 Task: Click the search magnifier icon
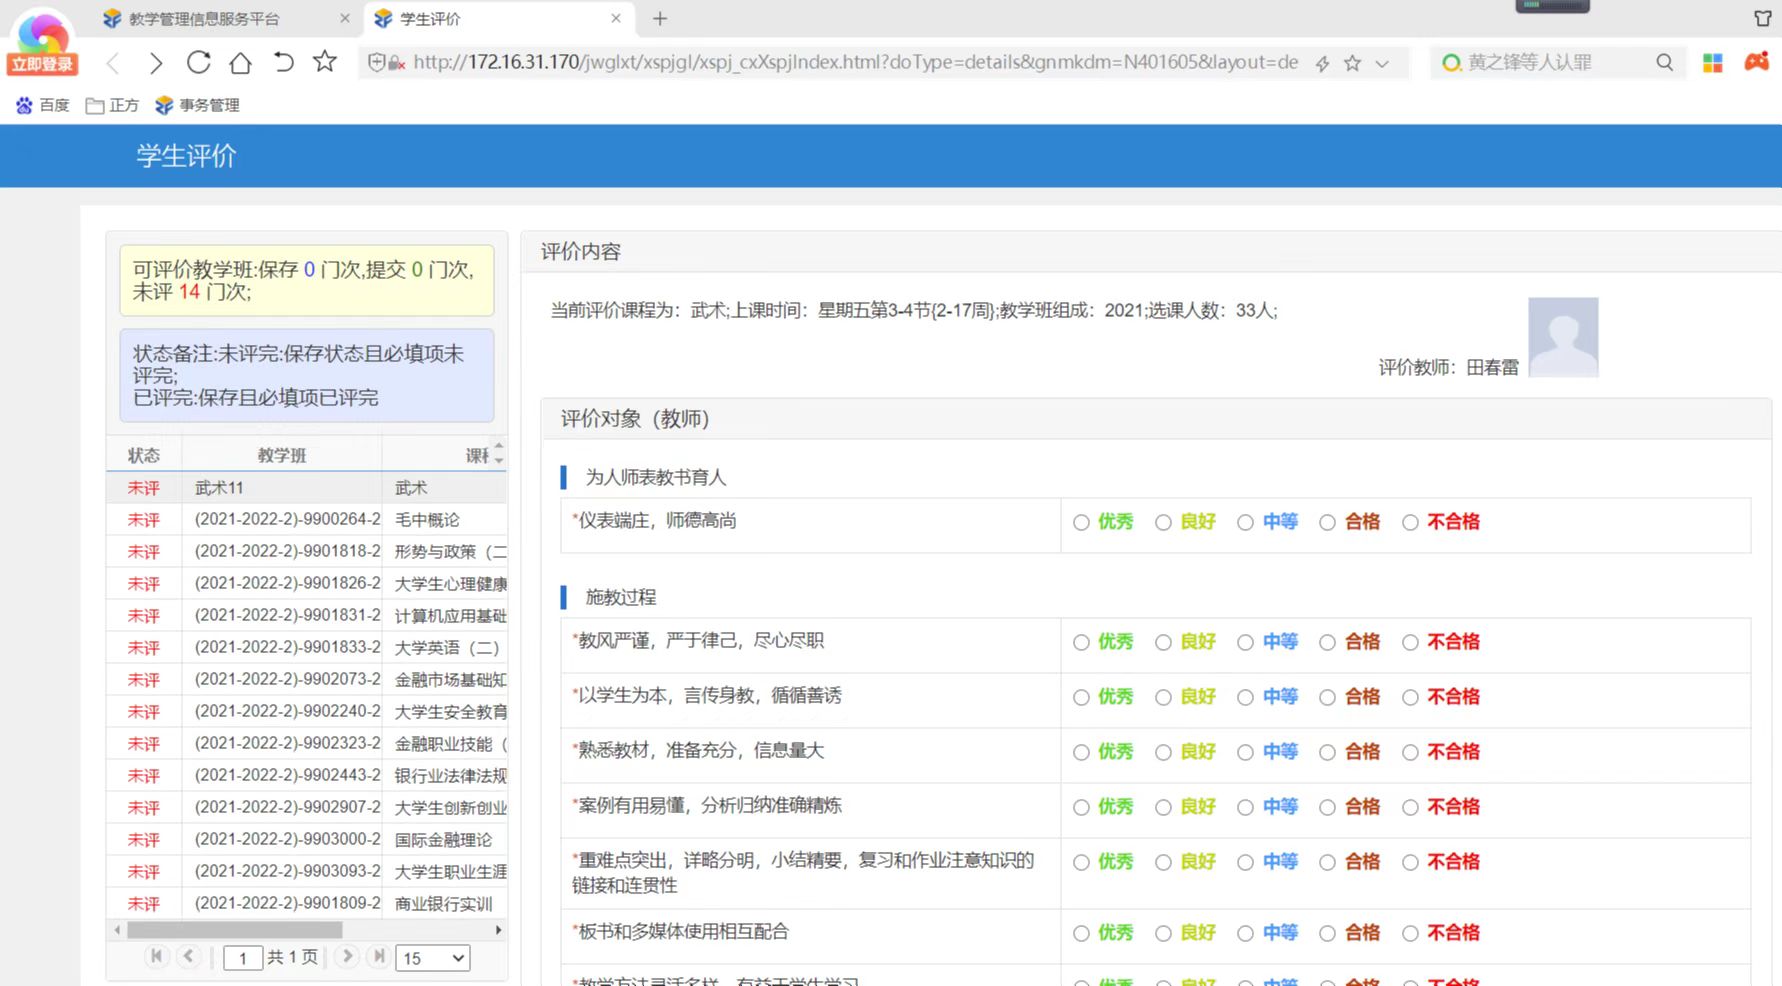pos(1664,62)
